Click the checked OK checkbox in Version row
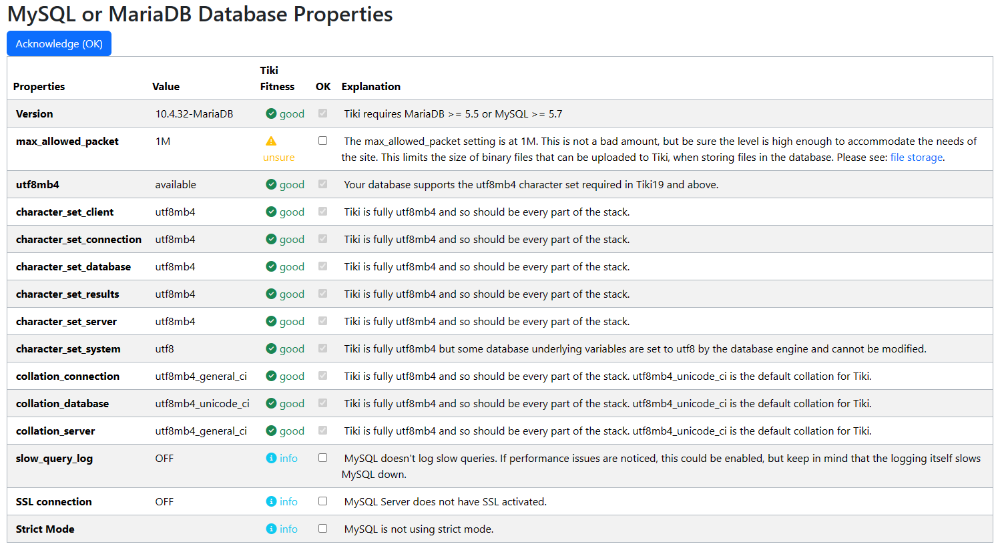The width and height of the screenshot is (1000, 551). (323, 114)
